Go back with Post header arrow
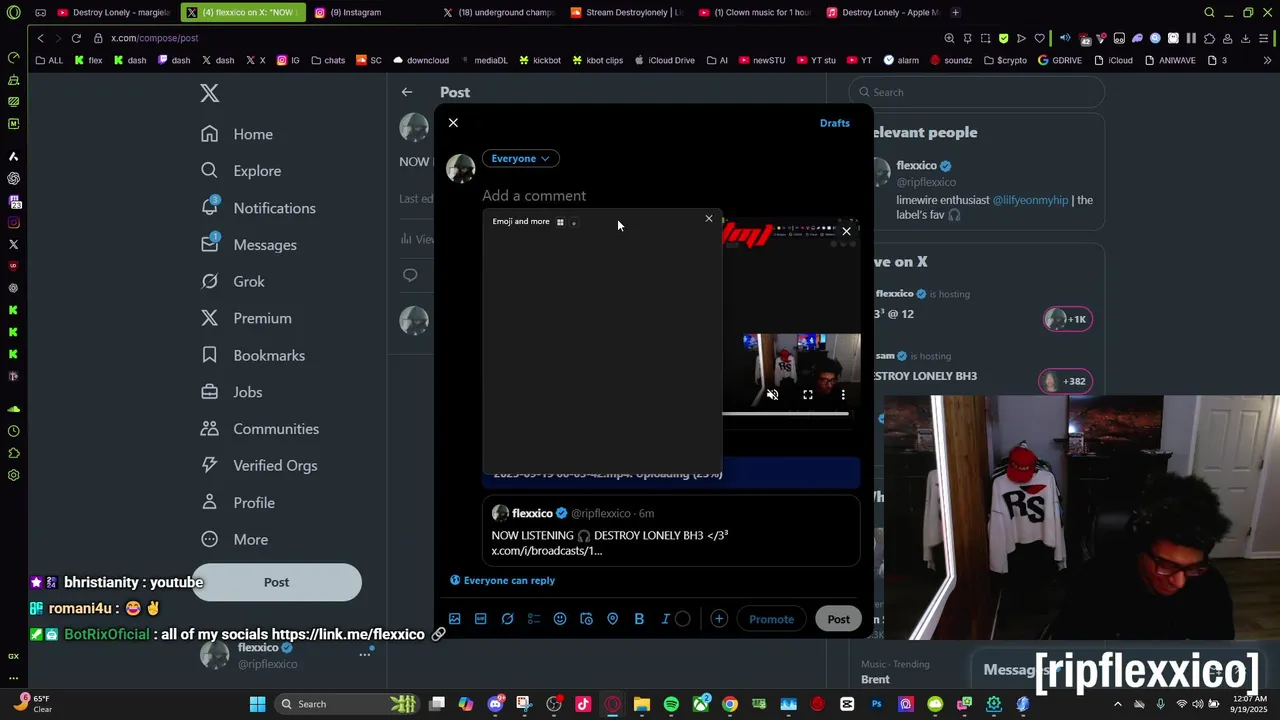This screenshot has width=1280, height=720. 407,92
